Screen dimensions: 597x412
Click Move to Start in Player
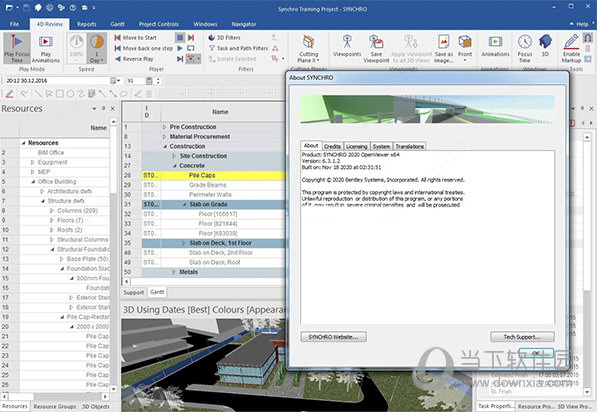pyautogui.click(x=136, y=38)
